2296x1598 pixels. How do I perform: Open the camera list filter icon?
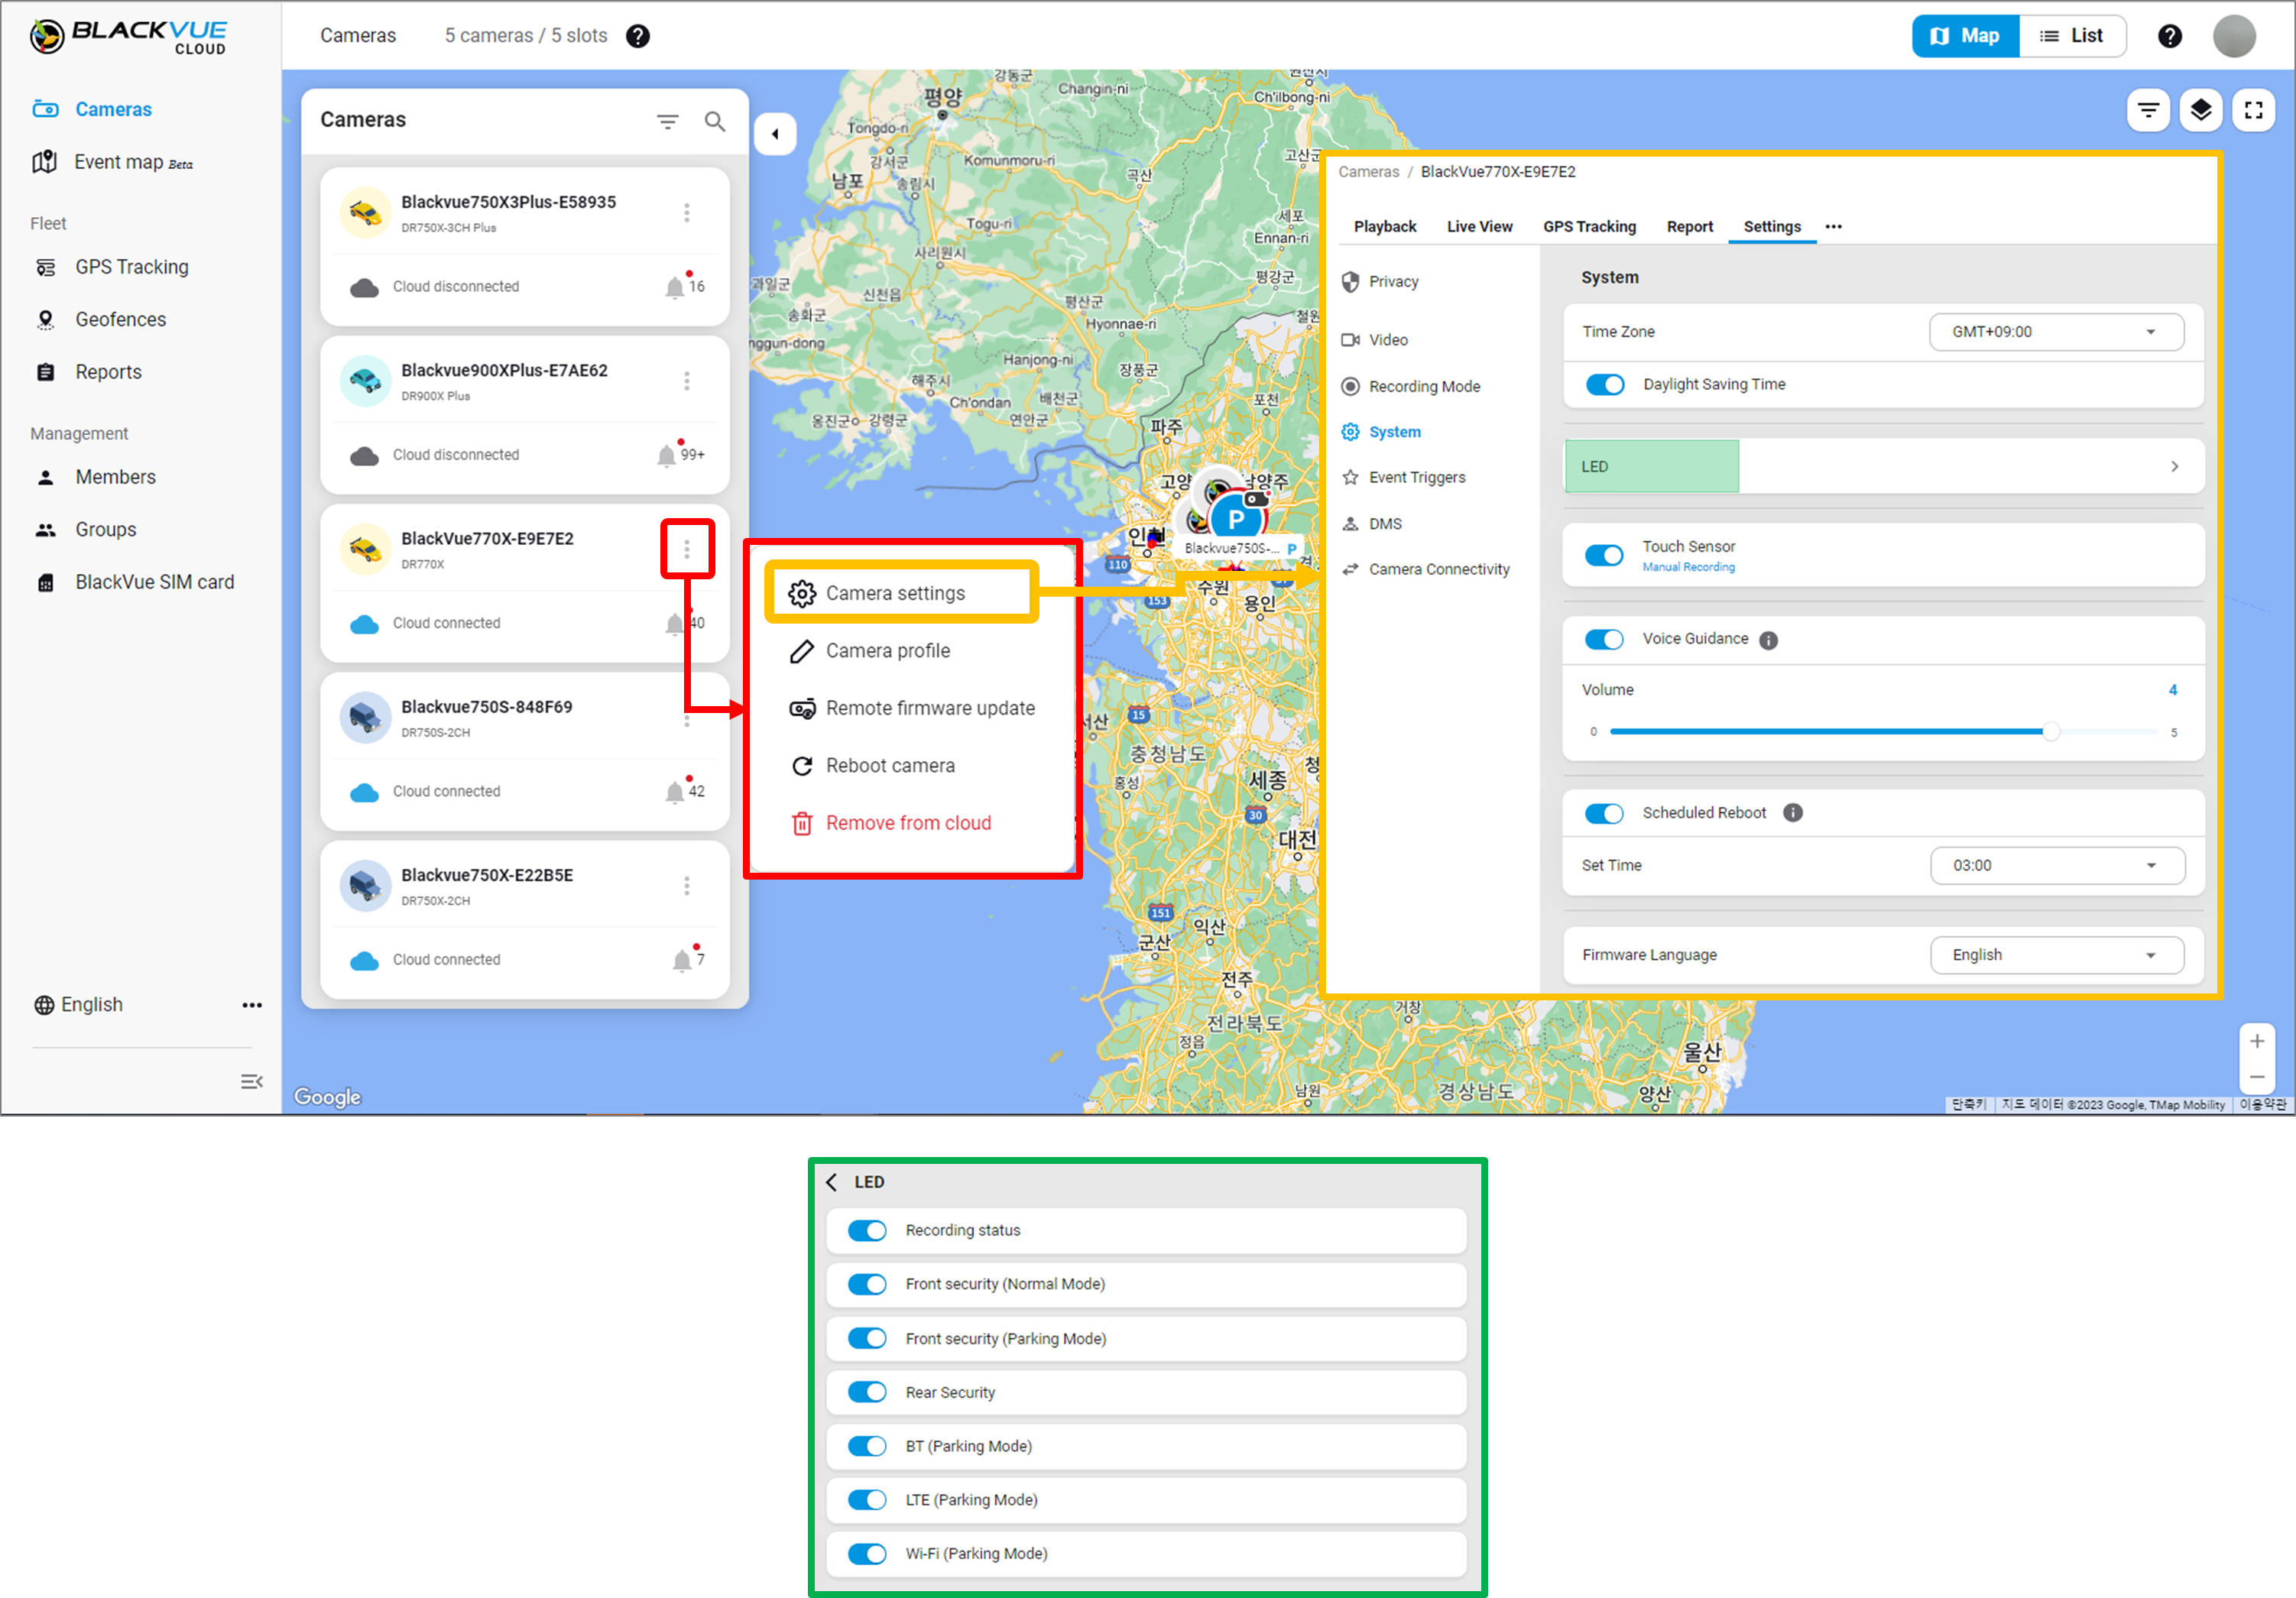tap(667, 122)
